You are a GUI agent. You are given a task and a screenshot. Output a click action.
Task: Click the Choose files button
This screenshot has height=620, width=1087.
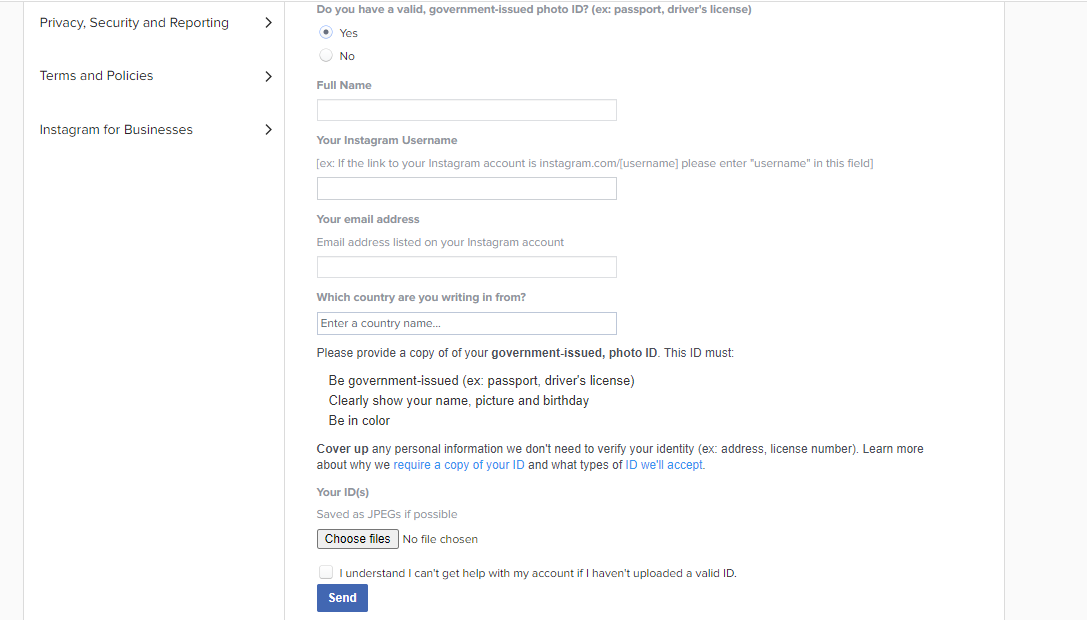click(358, 539)
